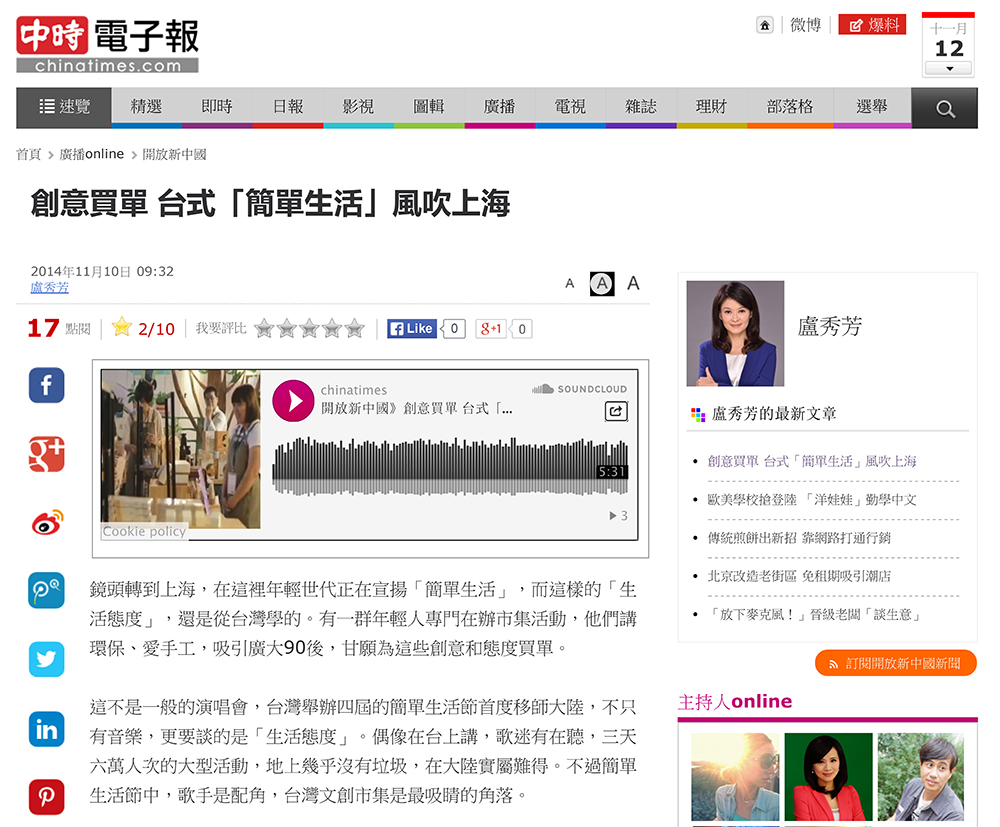Open article 歐美學校搶登陸「洋娃娃」勤學中文
This screenshot has width=1000, height=827.
point(812,500)
